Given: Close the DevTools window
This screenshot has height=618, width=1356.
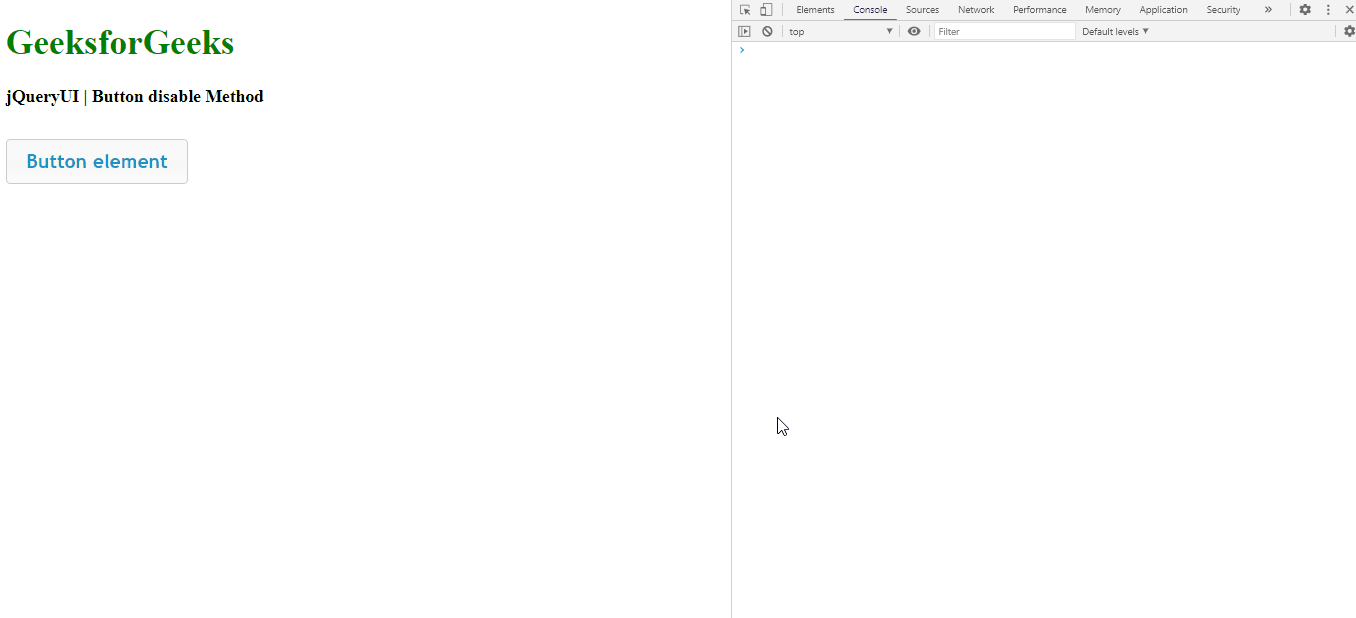Looking at the screenshot, I should click(1349, 9).
